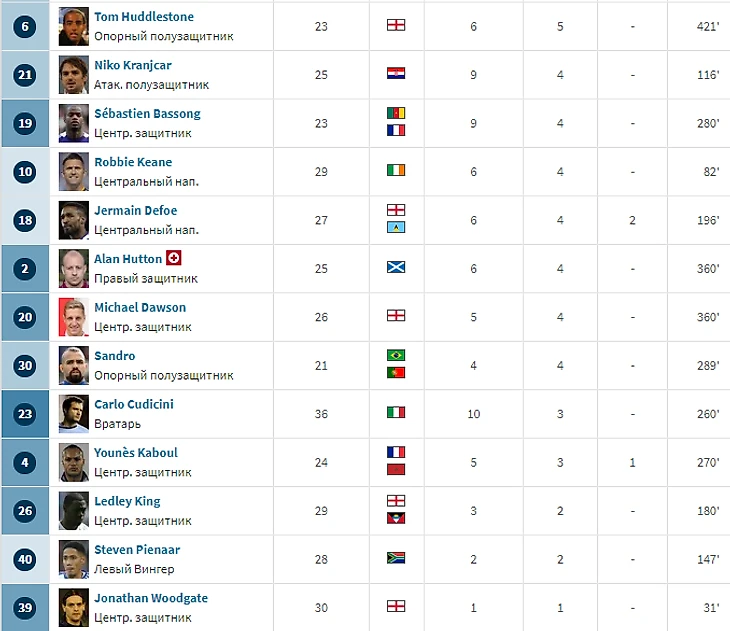The height and width of the screenshot is (631, 730).
Task: Click the Ireland flag in Robbie Keane's row
Action: 395,170
